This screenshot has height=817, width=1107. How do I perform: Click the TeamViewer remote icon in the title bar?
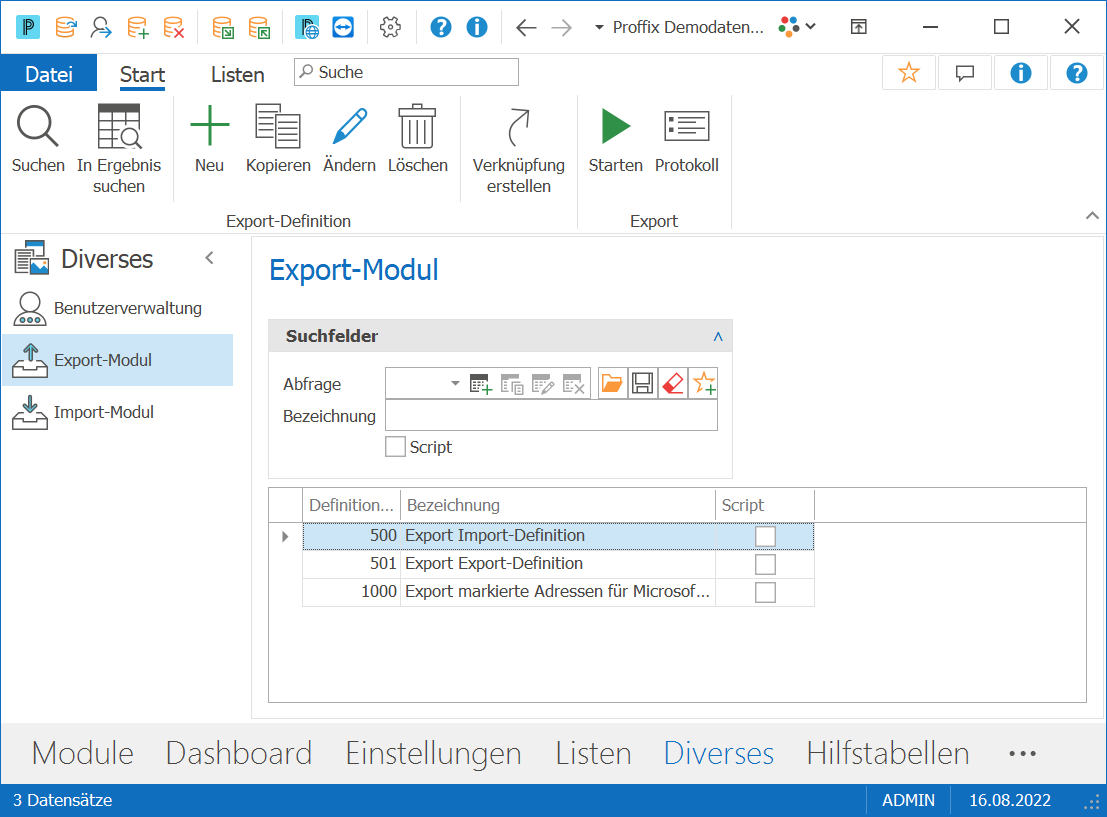(343, 28)
